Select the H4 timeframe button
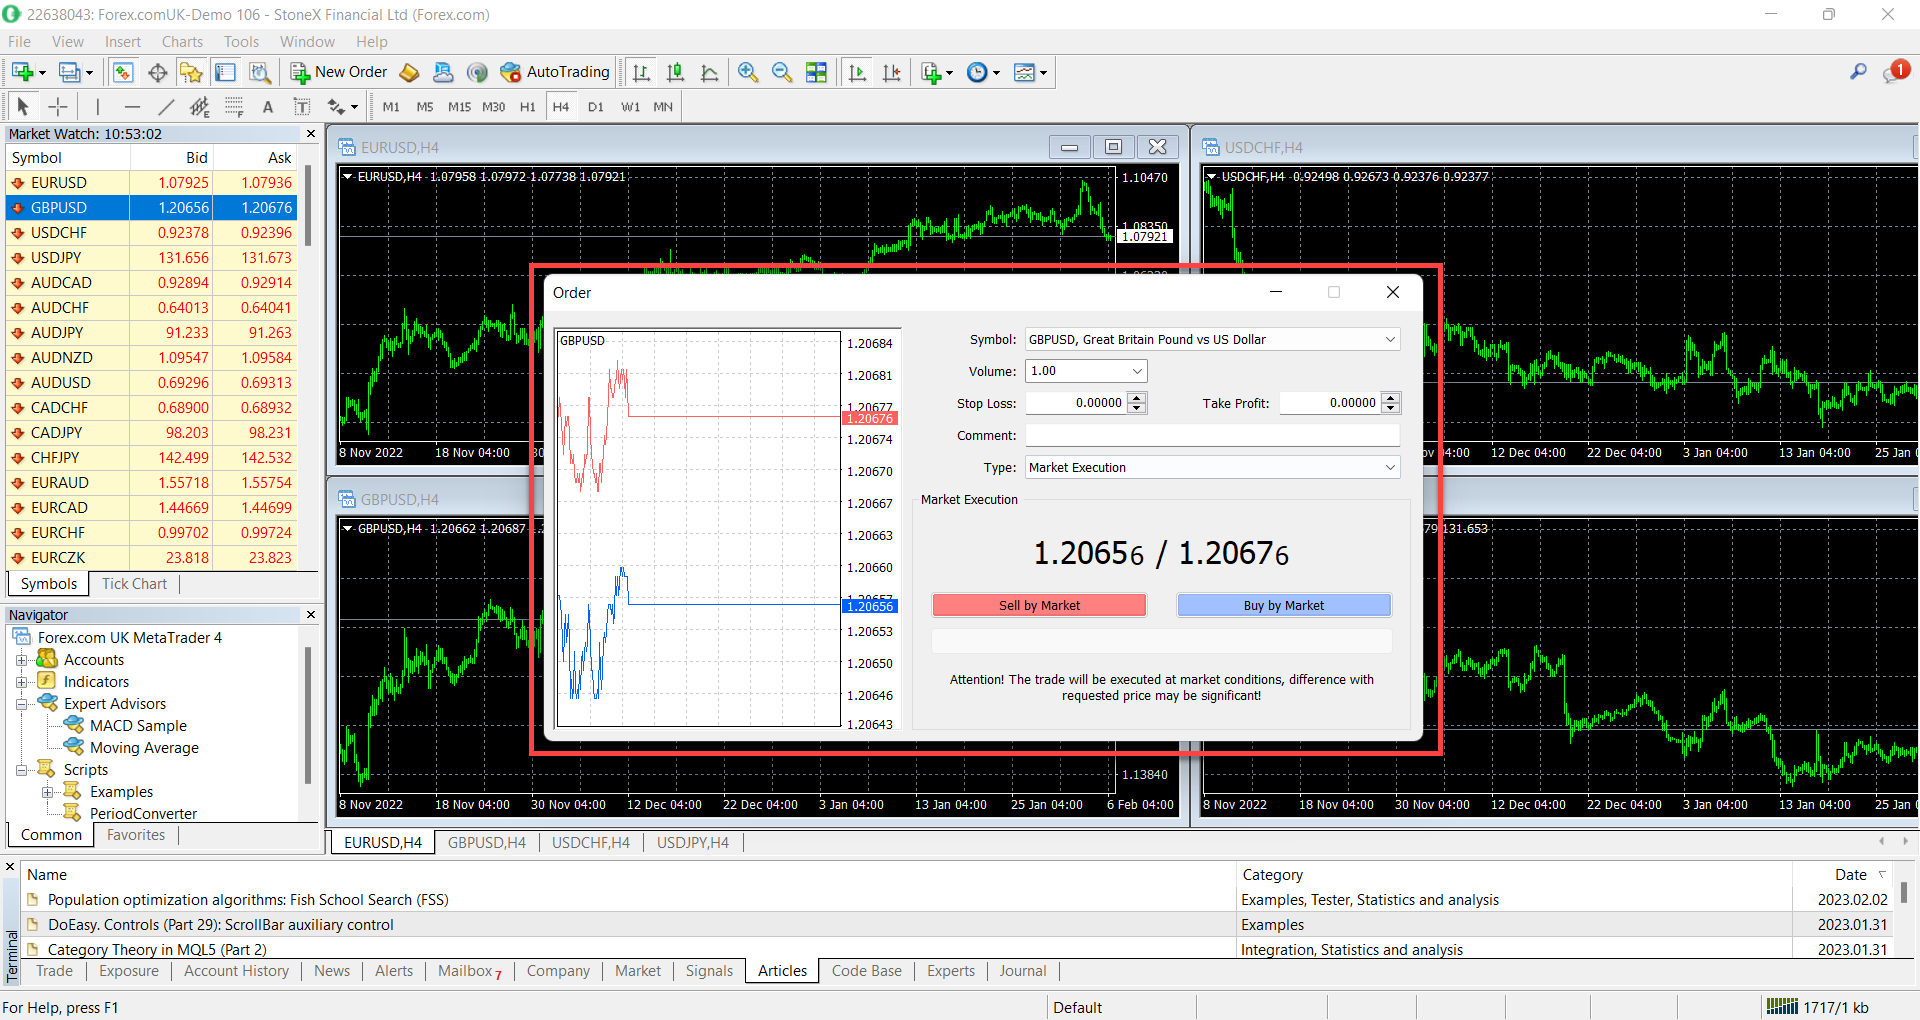The height and width of the screenshot is (1020, 1920). point(561,106)
